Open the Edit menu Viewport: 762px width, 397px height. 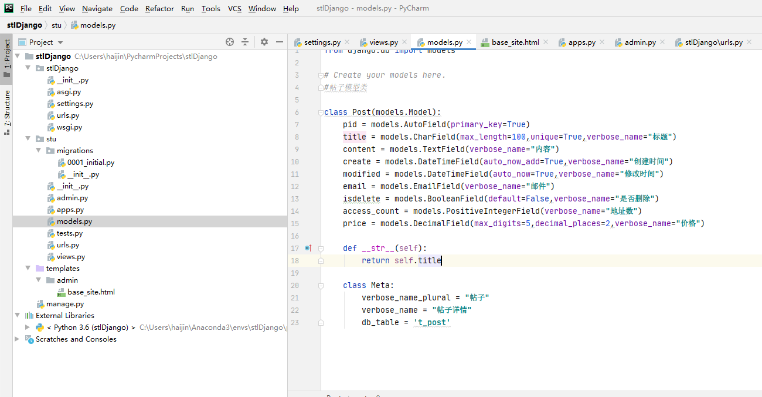click(45, 8)
